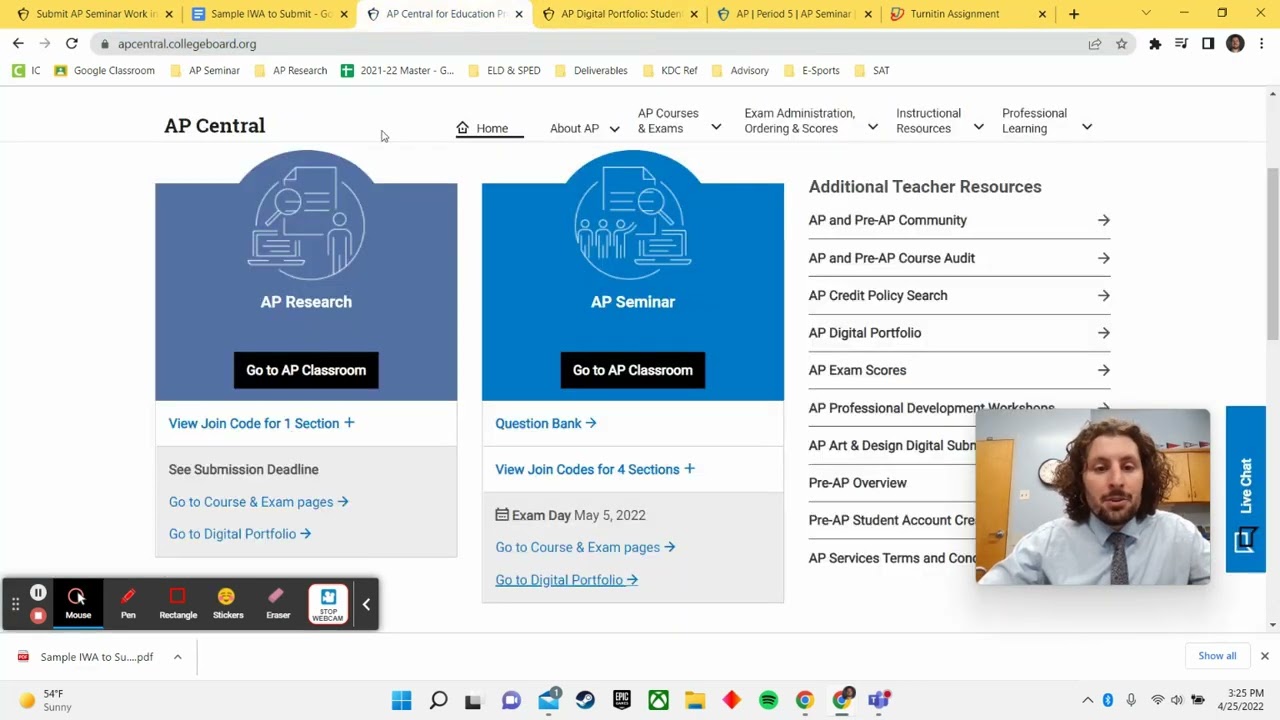The image size is (1280, 720).
Task: Open the E-Sports bookmarks folder
Action: pos(811,70)
